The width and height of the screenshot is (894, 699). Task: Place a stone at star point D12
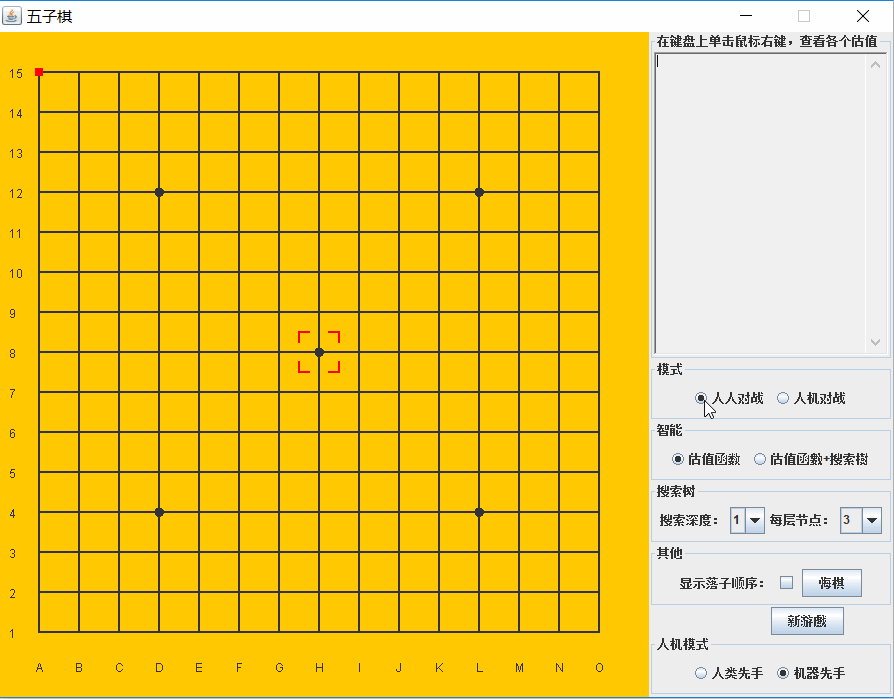[159, 192]
